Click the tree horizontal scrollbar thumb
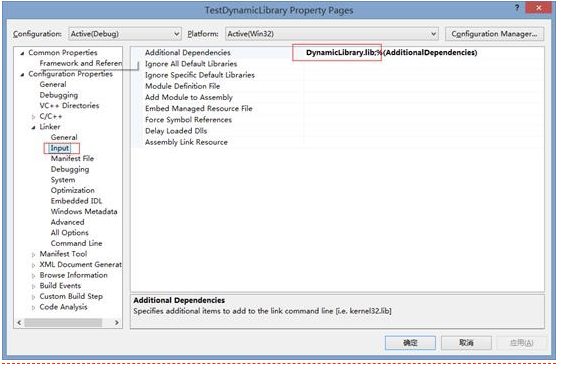The width and height of the screenshot is (566, 368). click(x=63, y=322)
